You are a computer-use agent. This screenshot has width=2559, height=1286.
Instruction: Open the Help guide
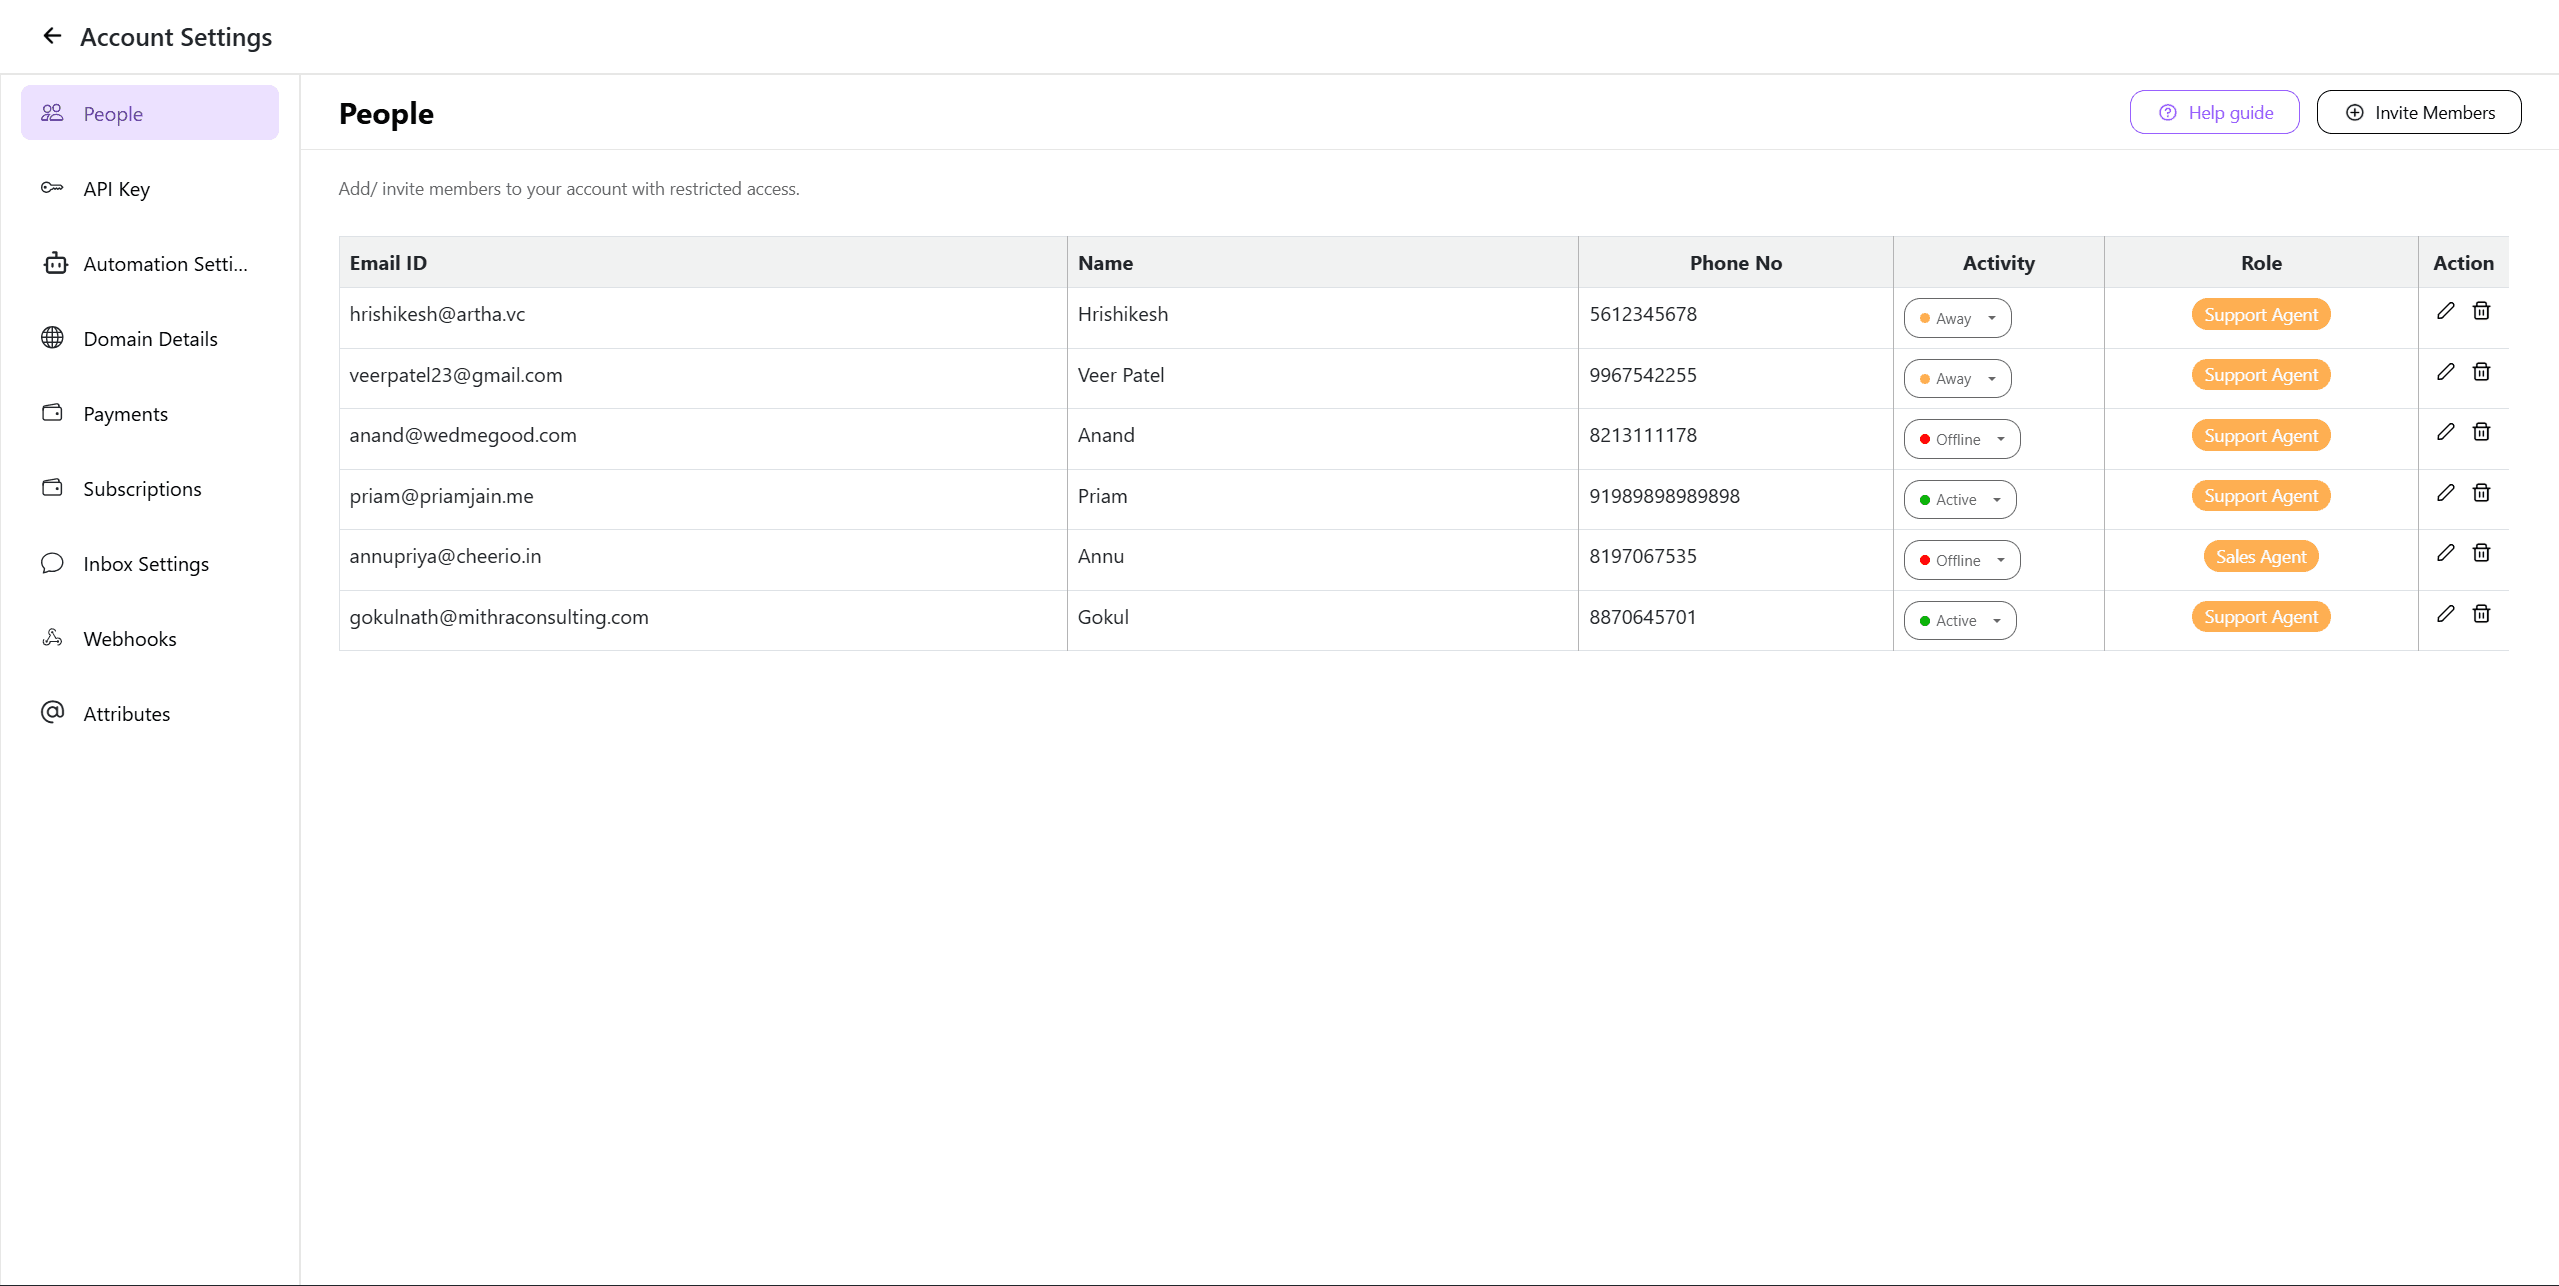point(2214,112)
